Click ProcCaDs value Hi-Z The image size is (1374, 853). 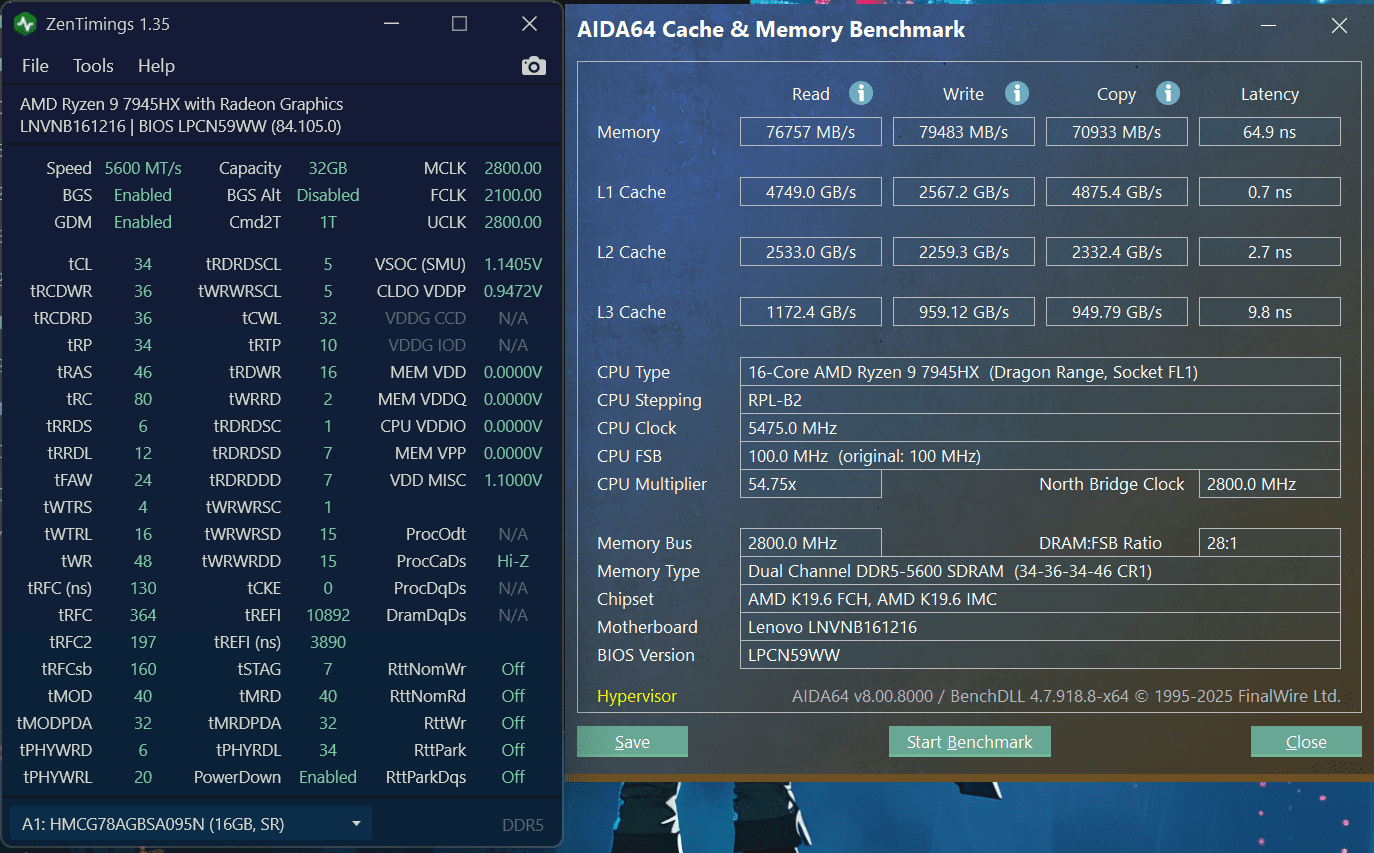pyautogui.click(x=513, y=561)
